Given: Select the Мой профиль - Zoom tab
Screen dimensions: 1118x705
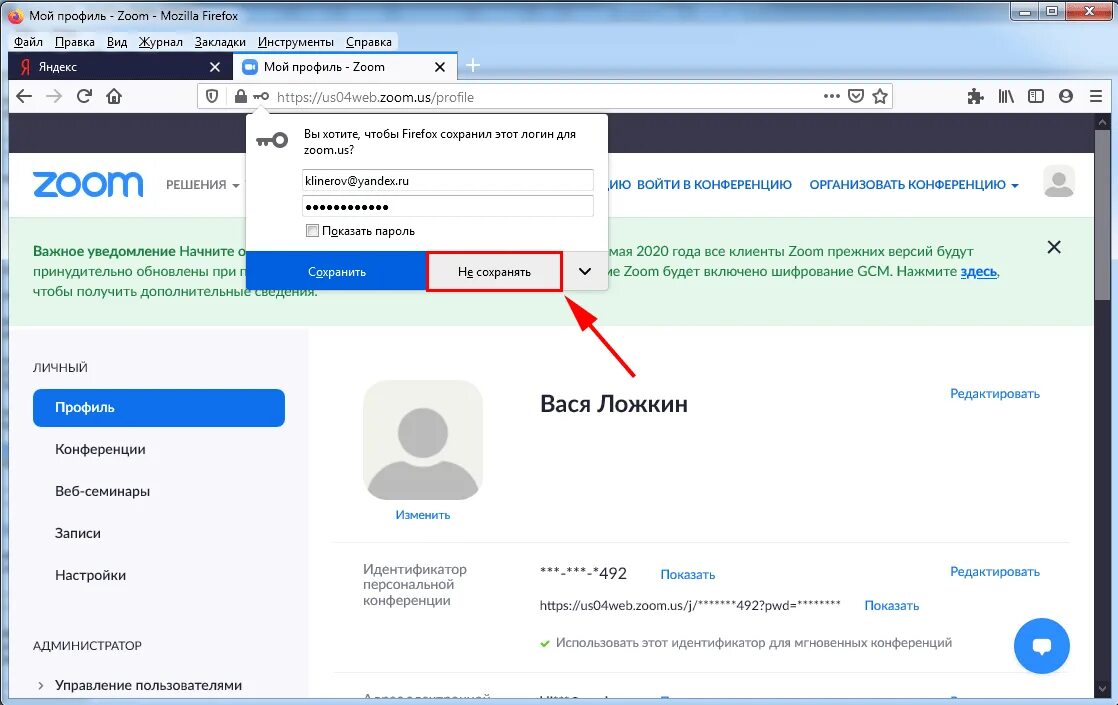Looking at the screenshot, I should [x=344, y=66].
